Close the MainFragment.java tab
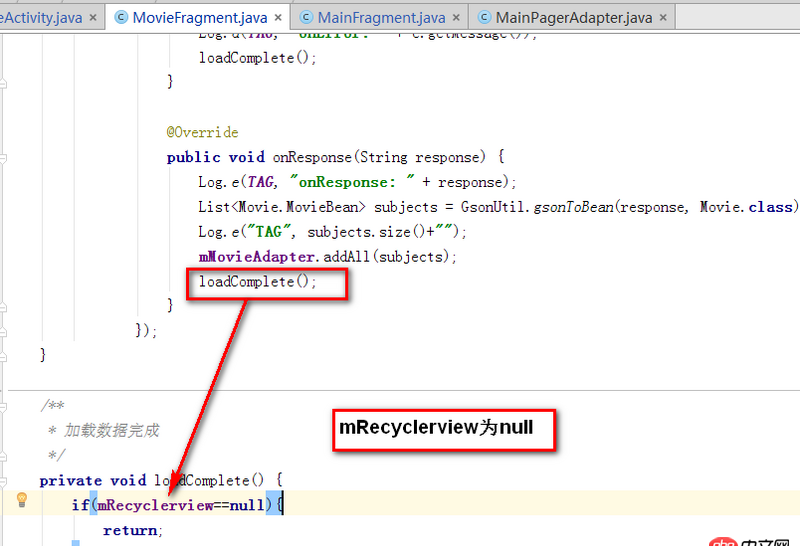 coord(456,18)
